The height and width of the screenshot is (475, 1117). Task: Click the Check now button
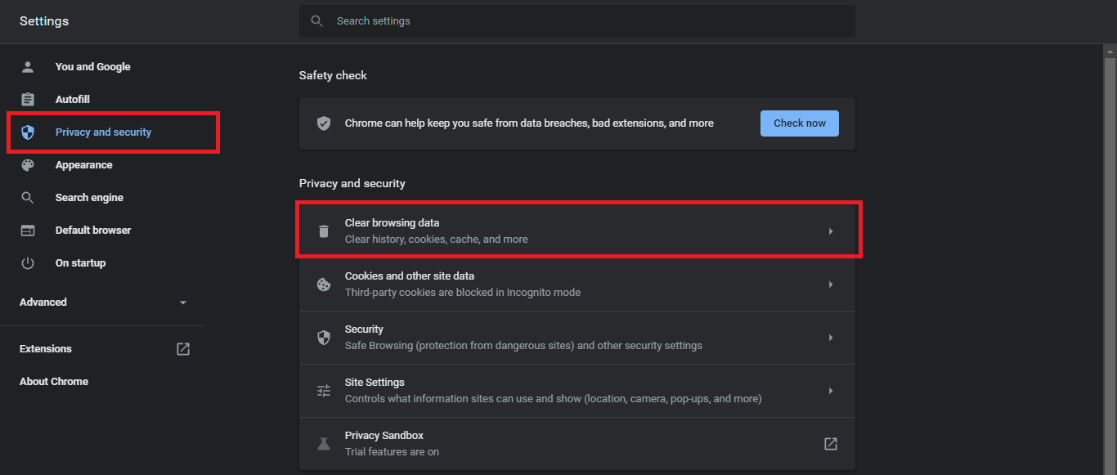(x=799, y=123)
